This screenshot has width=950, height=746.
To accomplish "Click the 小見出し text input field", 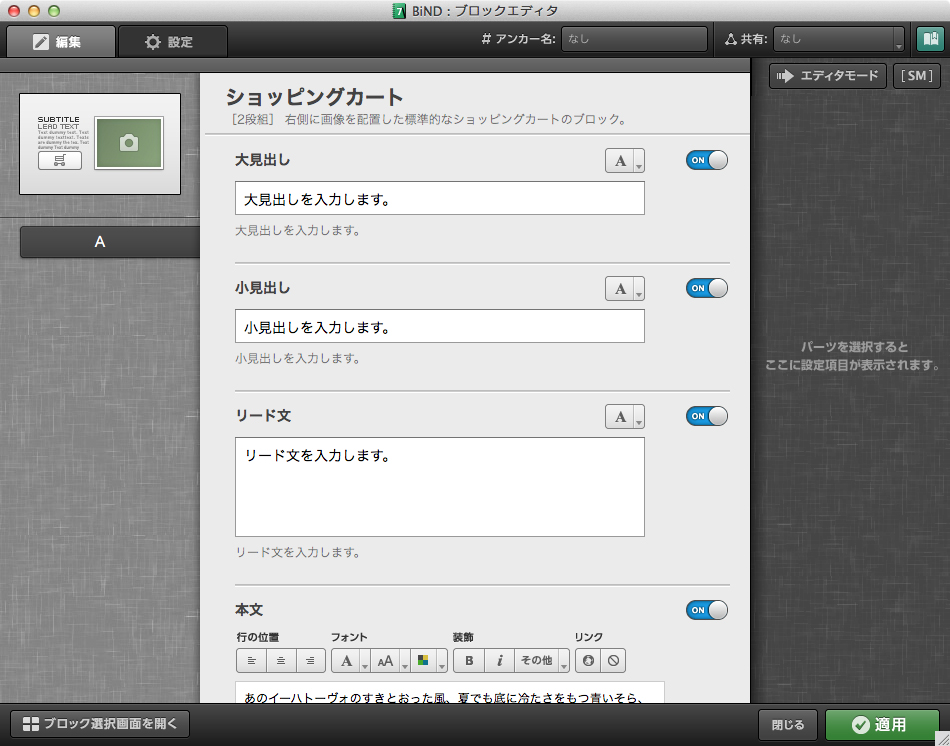I will point(440,326).
